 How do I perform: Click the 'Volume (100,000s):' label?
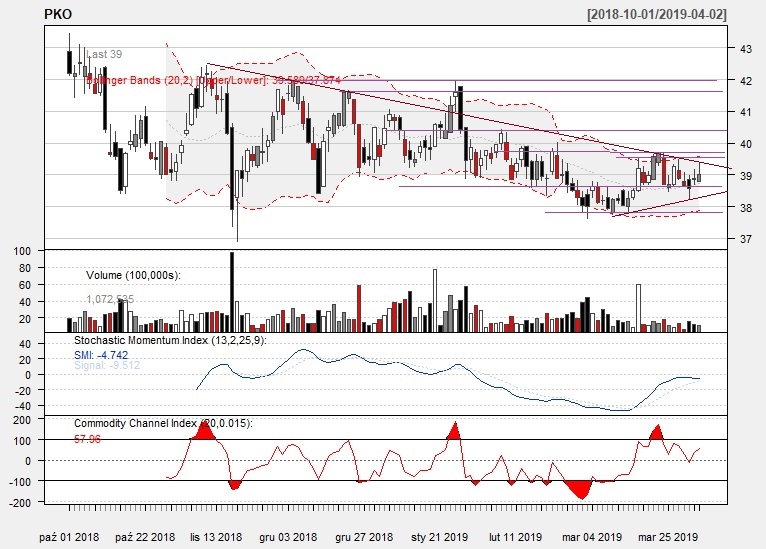click(x=133, y=275)
